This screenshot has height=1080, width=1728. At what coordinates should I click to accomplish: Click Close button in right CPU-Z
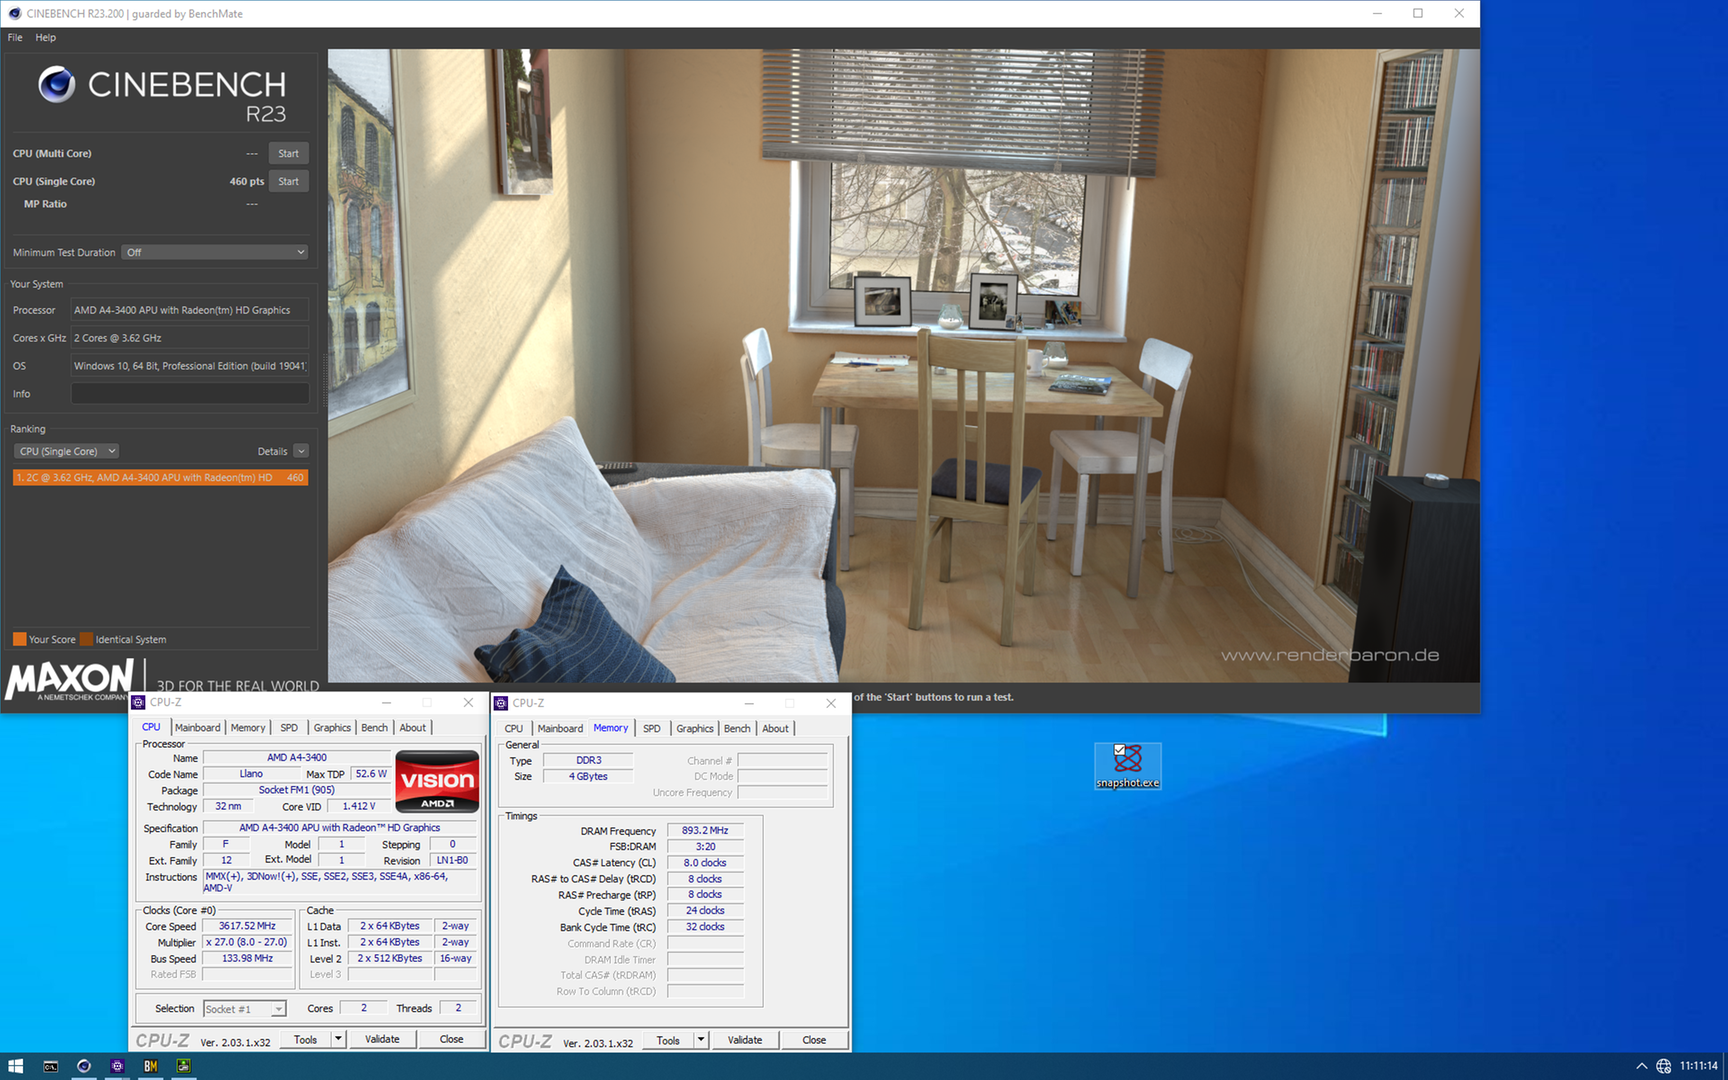(x=814, y=1041)
